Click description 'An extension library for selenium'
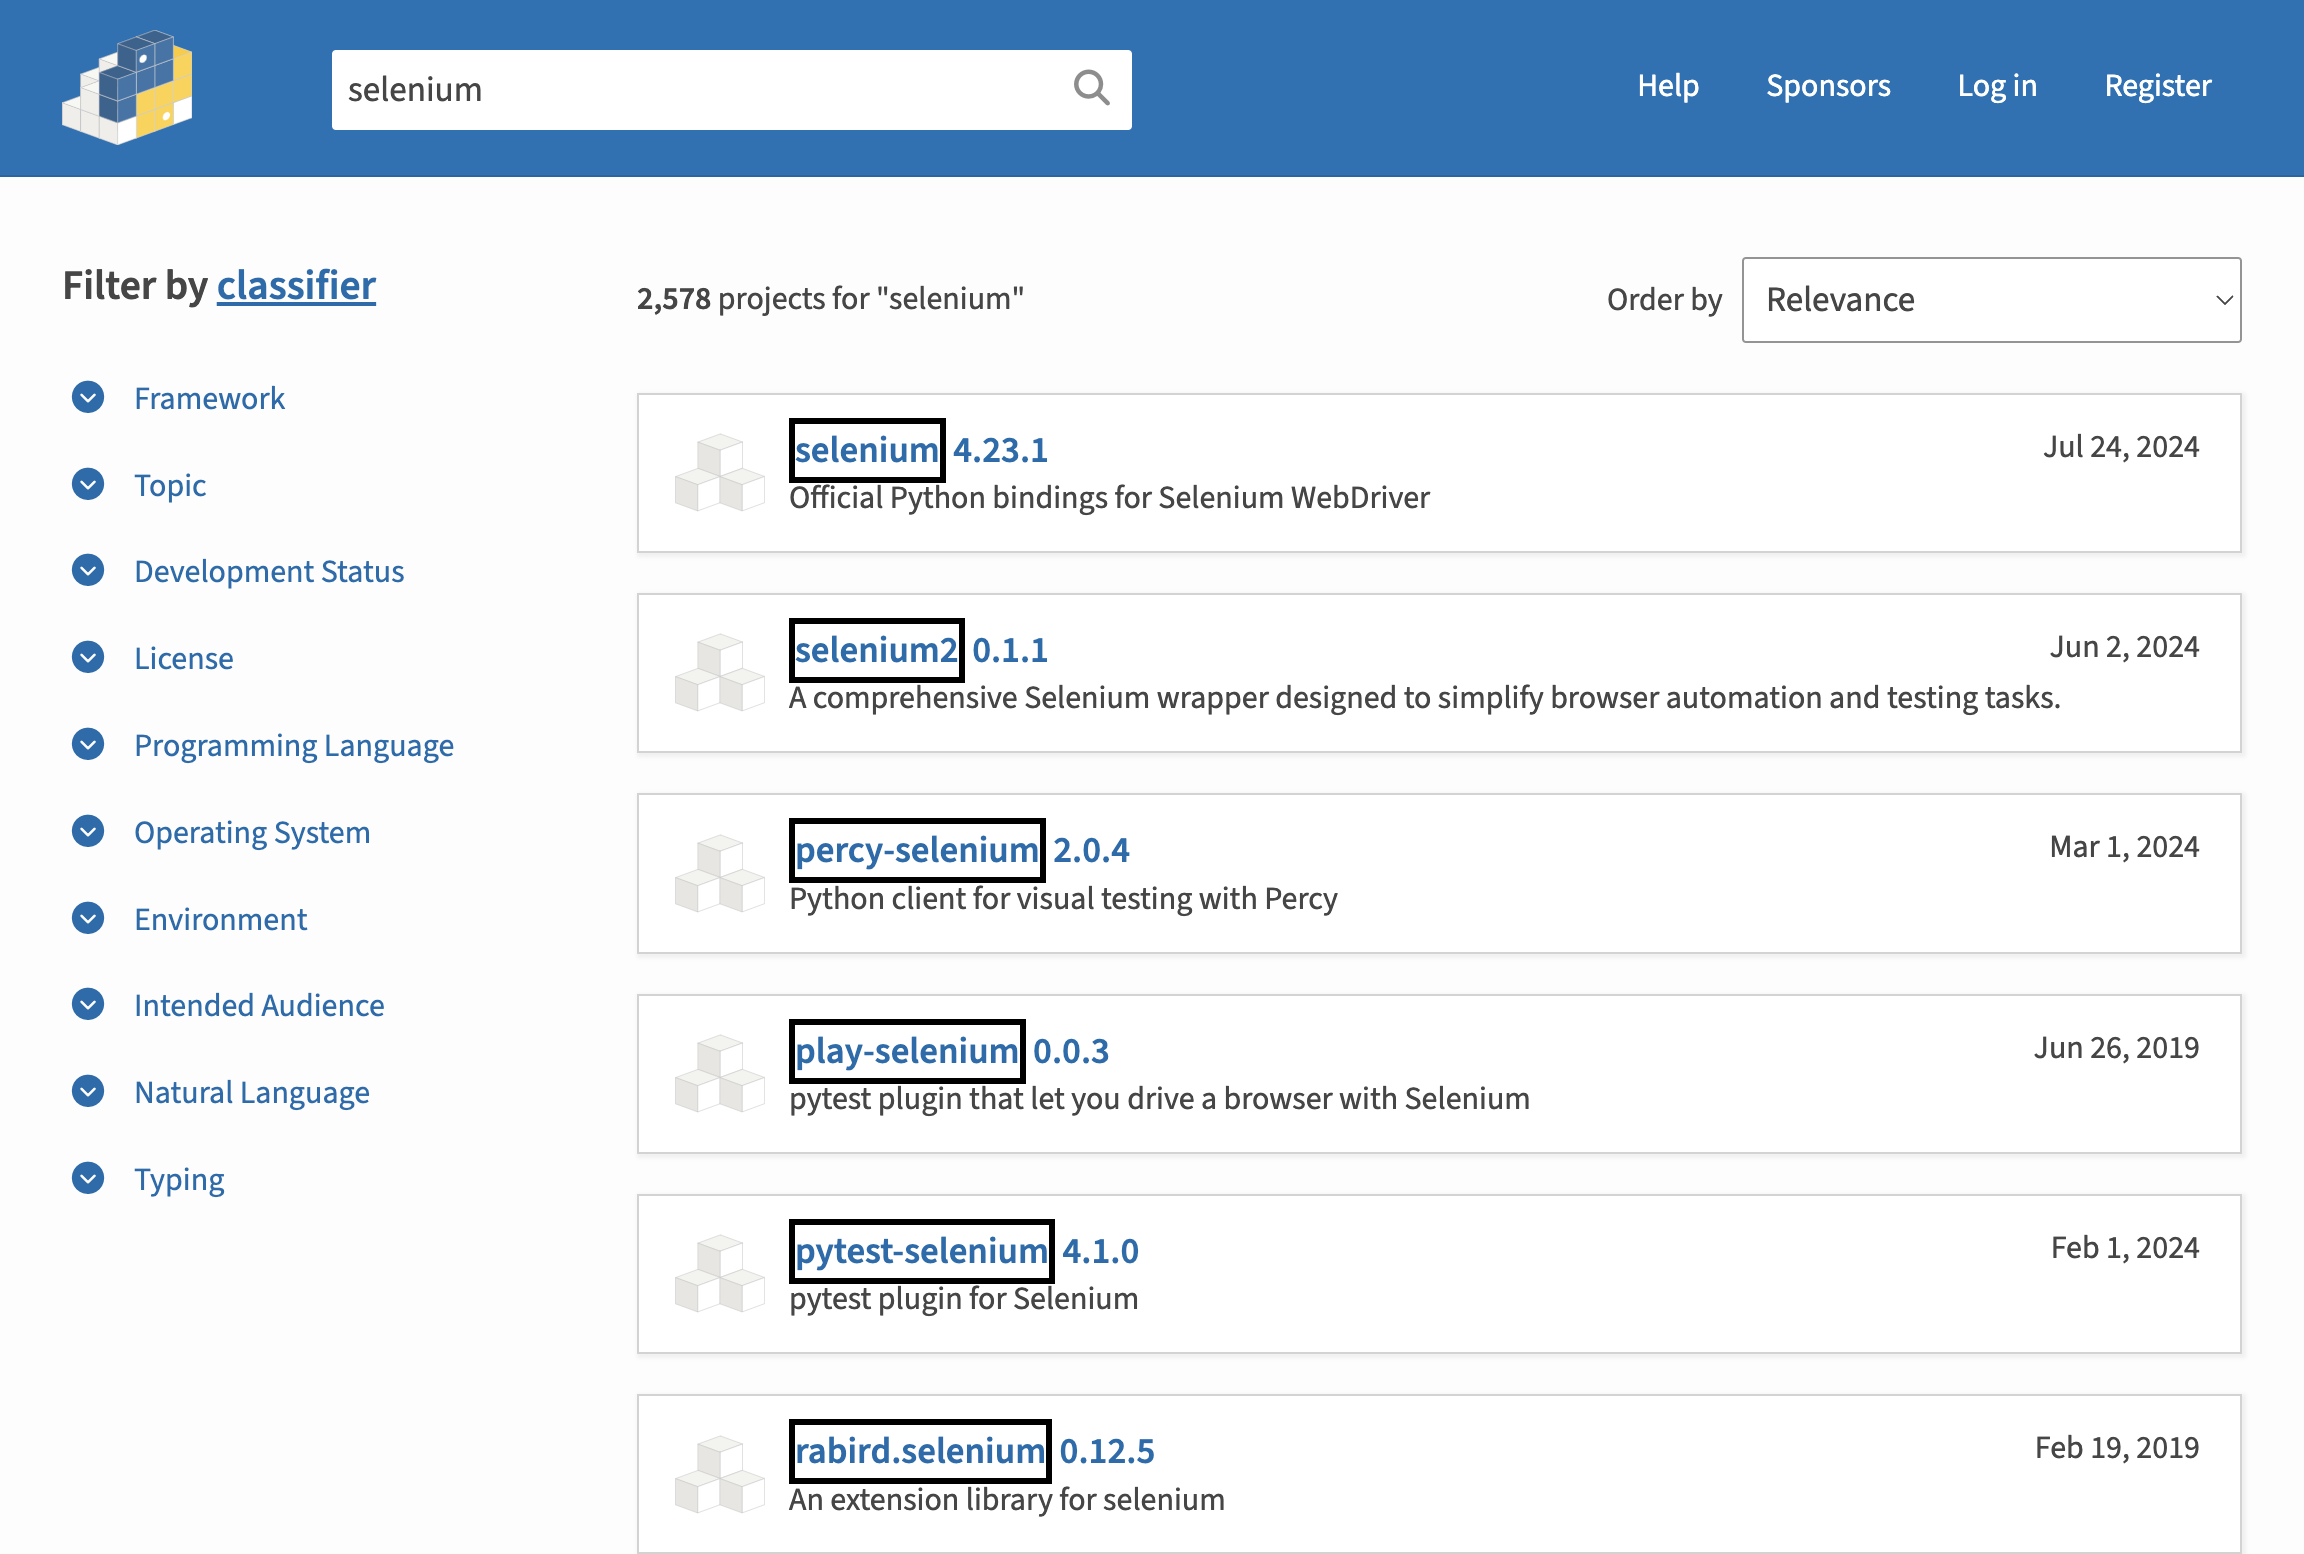 tap(1007, 1500)
